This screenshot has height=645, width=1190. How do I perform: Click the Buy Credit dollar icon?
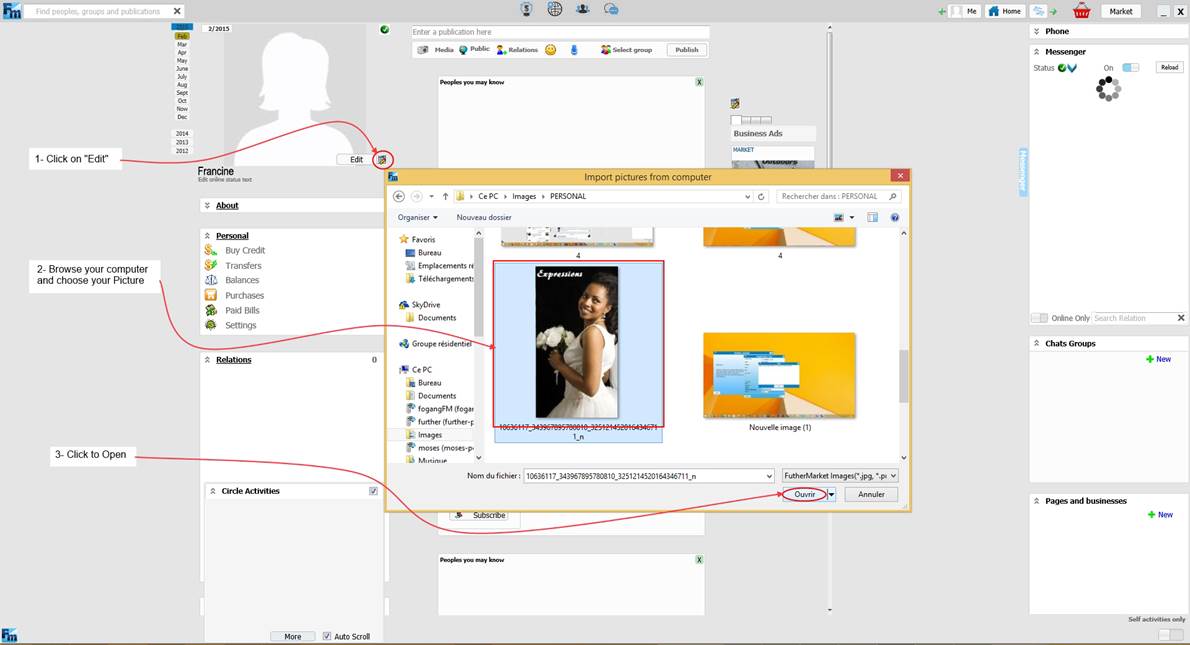click(x=211, y=250)
